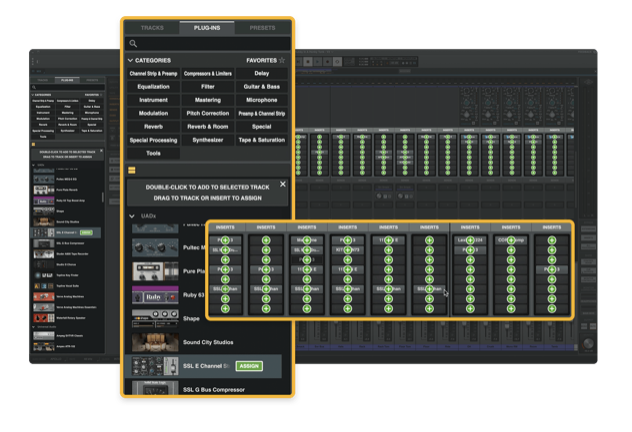The height and width of the screenshot is (432, 632).
Task: Filter by Compressors & Limiters category
Action: pyautogui.click(x=208, y=73)
